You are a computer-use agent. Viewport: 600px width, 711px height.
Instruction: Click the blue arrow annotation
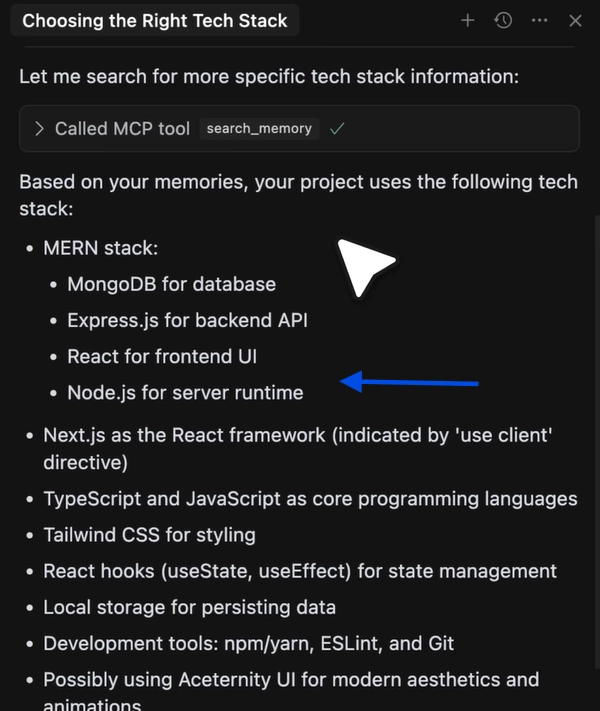coord(409,382)
